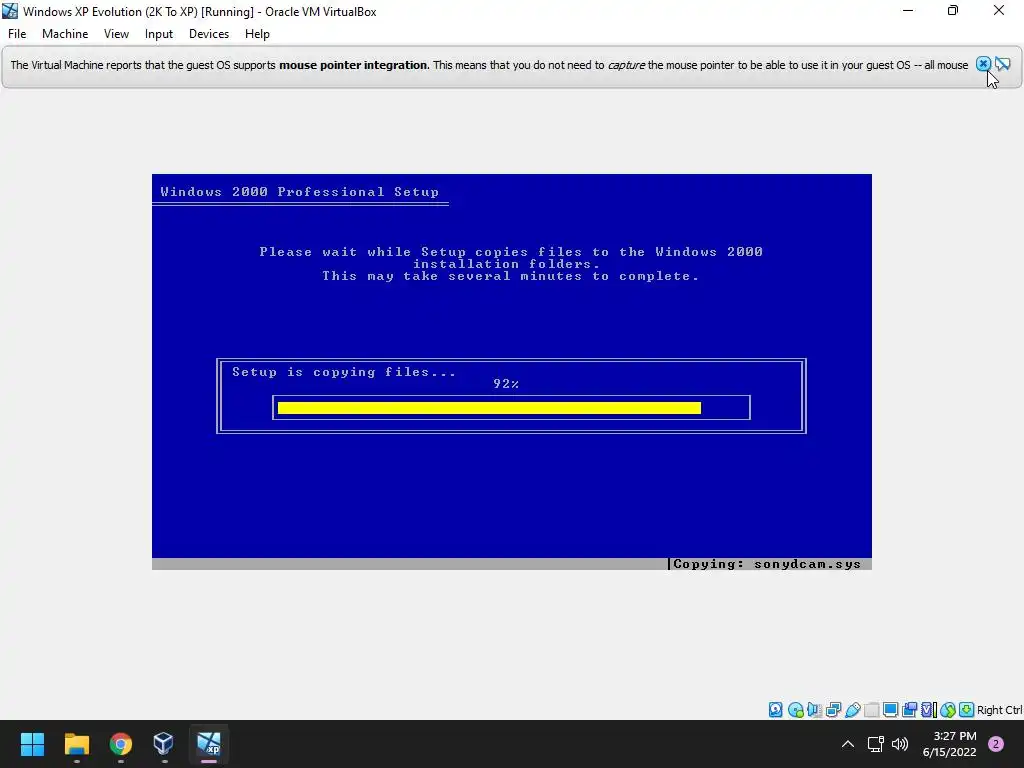1024x768 pixels.
Task: Open the volume tray icon
Action: coord(900,744)
